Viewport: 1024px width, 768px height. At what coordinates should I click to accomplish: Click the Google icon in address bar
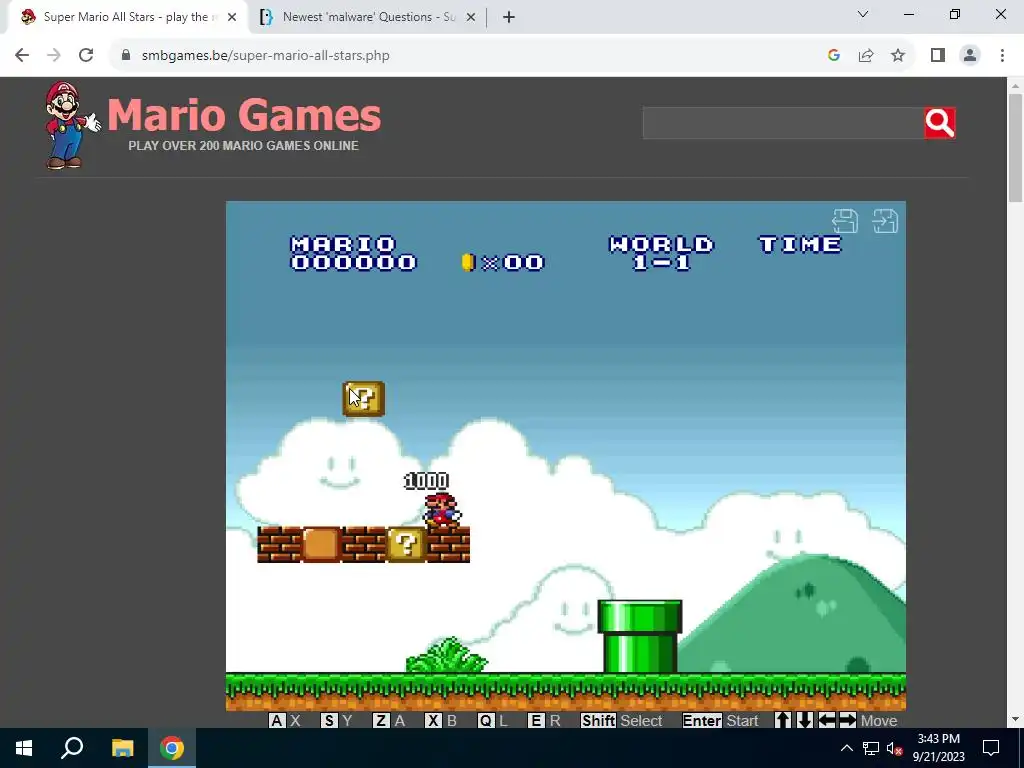tap(833, 56)
